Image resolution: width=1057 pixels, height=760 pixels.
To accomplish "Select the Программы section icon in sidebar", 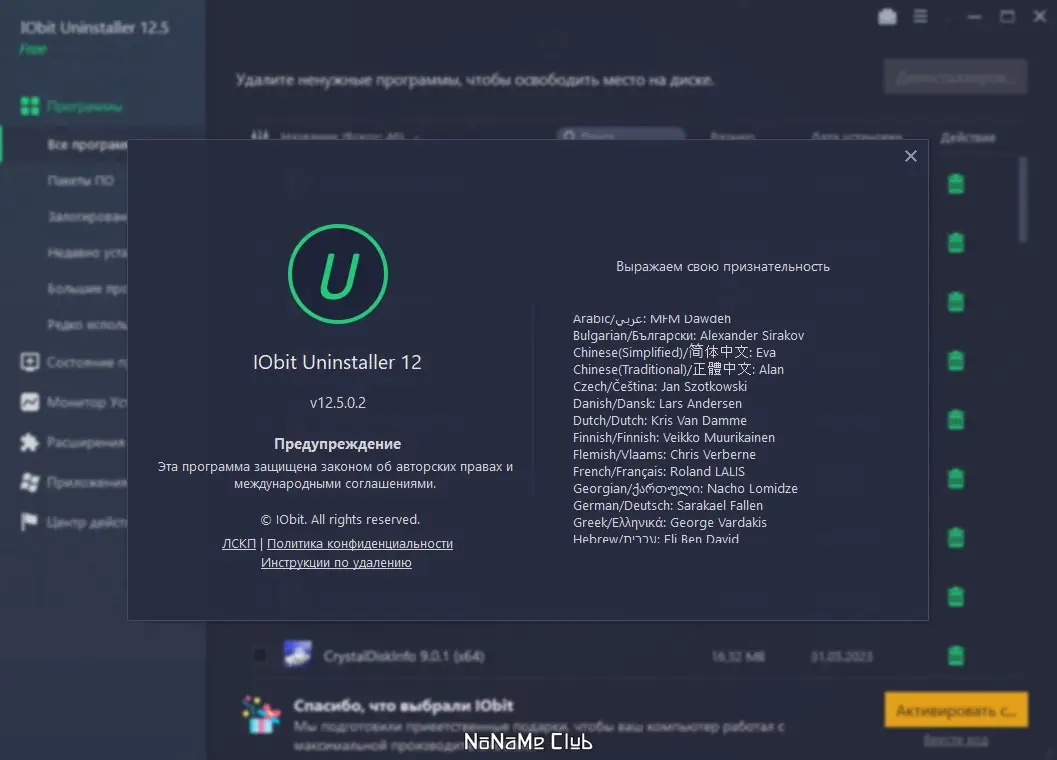I will pyautogui.click(x=30, y=106).
